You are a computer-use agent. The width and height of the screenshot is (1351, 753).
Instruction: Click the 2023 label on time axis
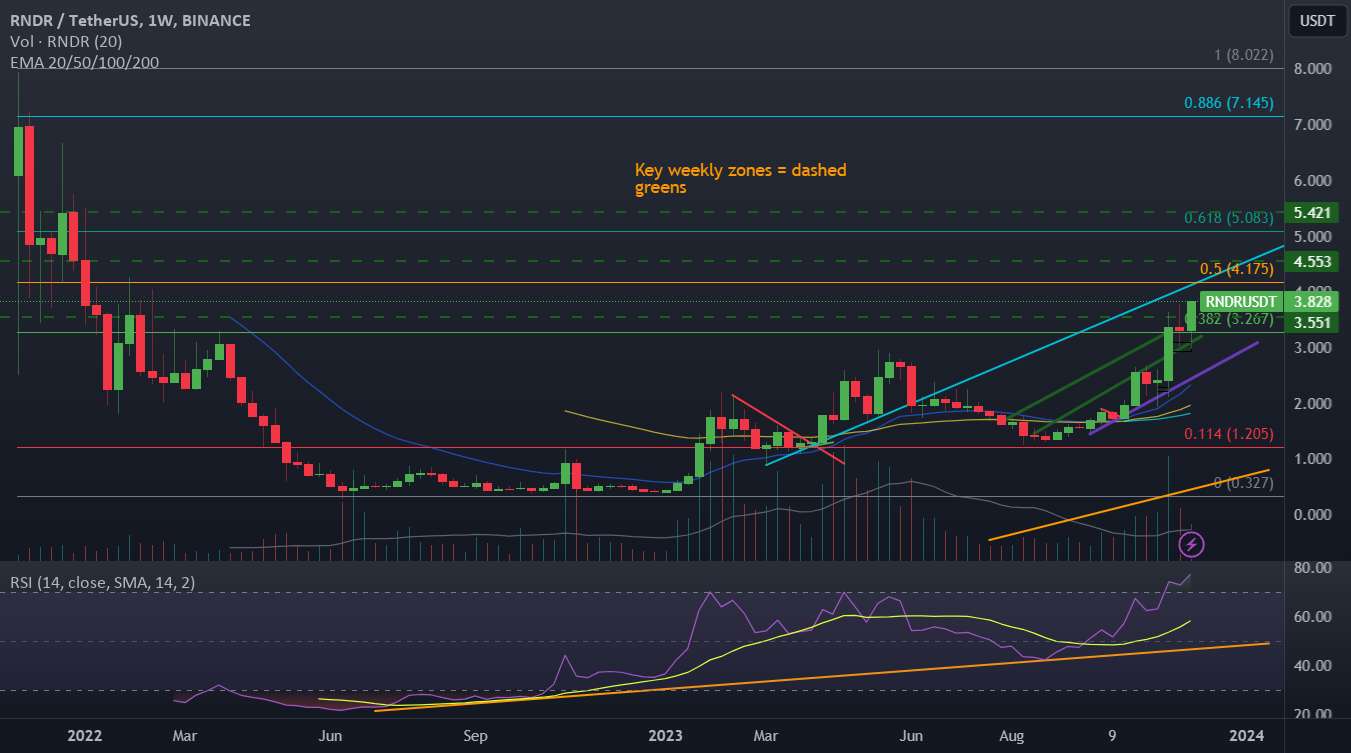pos(665,737)
